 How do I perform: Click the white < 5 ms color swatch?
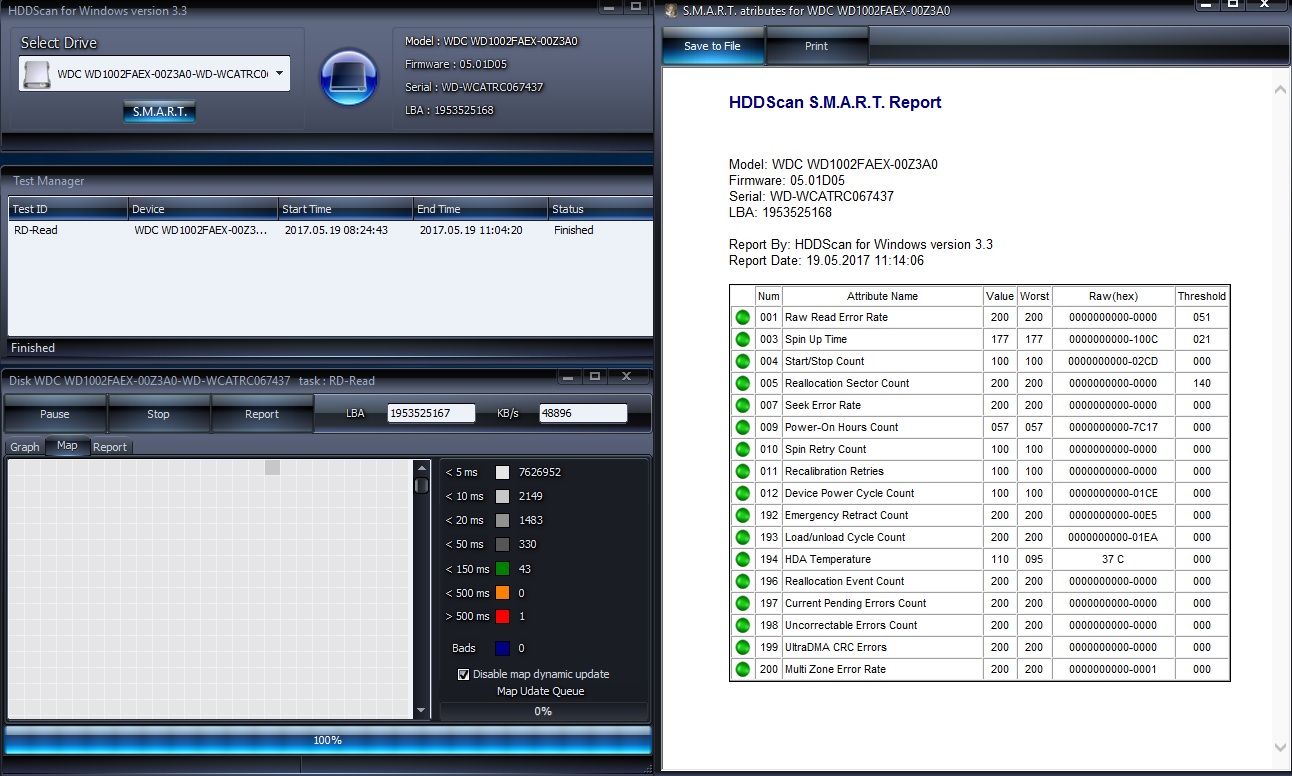pos(502,472)
